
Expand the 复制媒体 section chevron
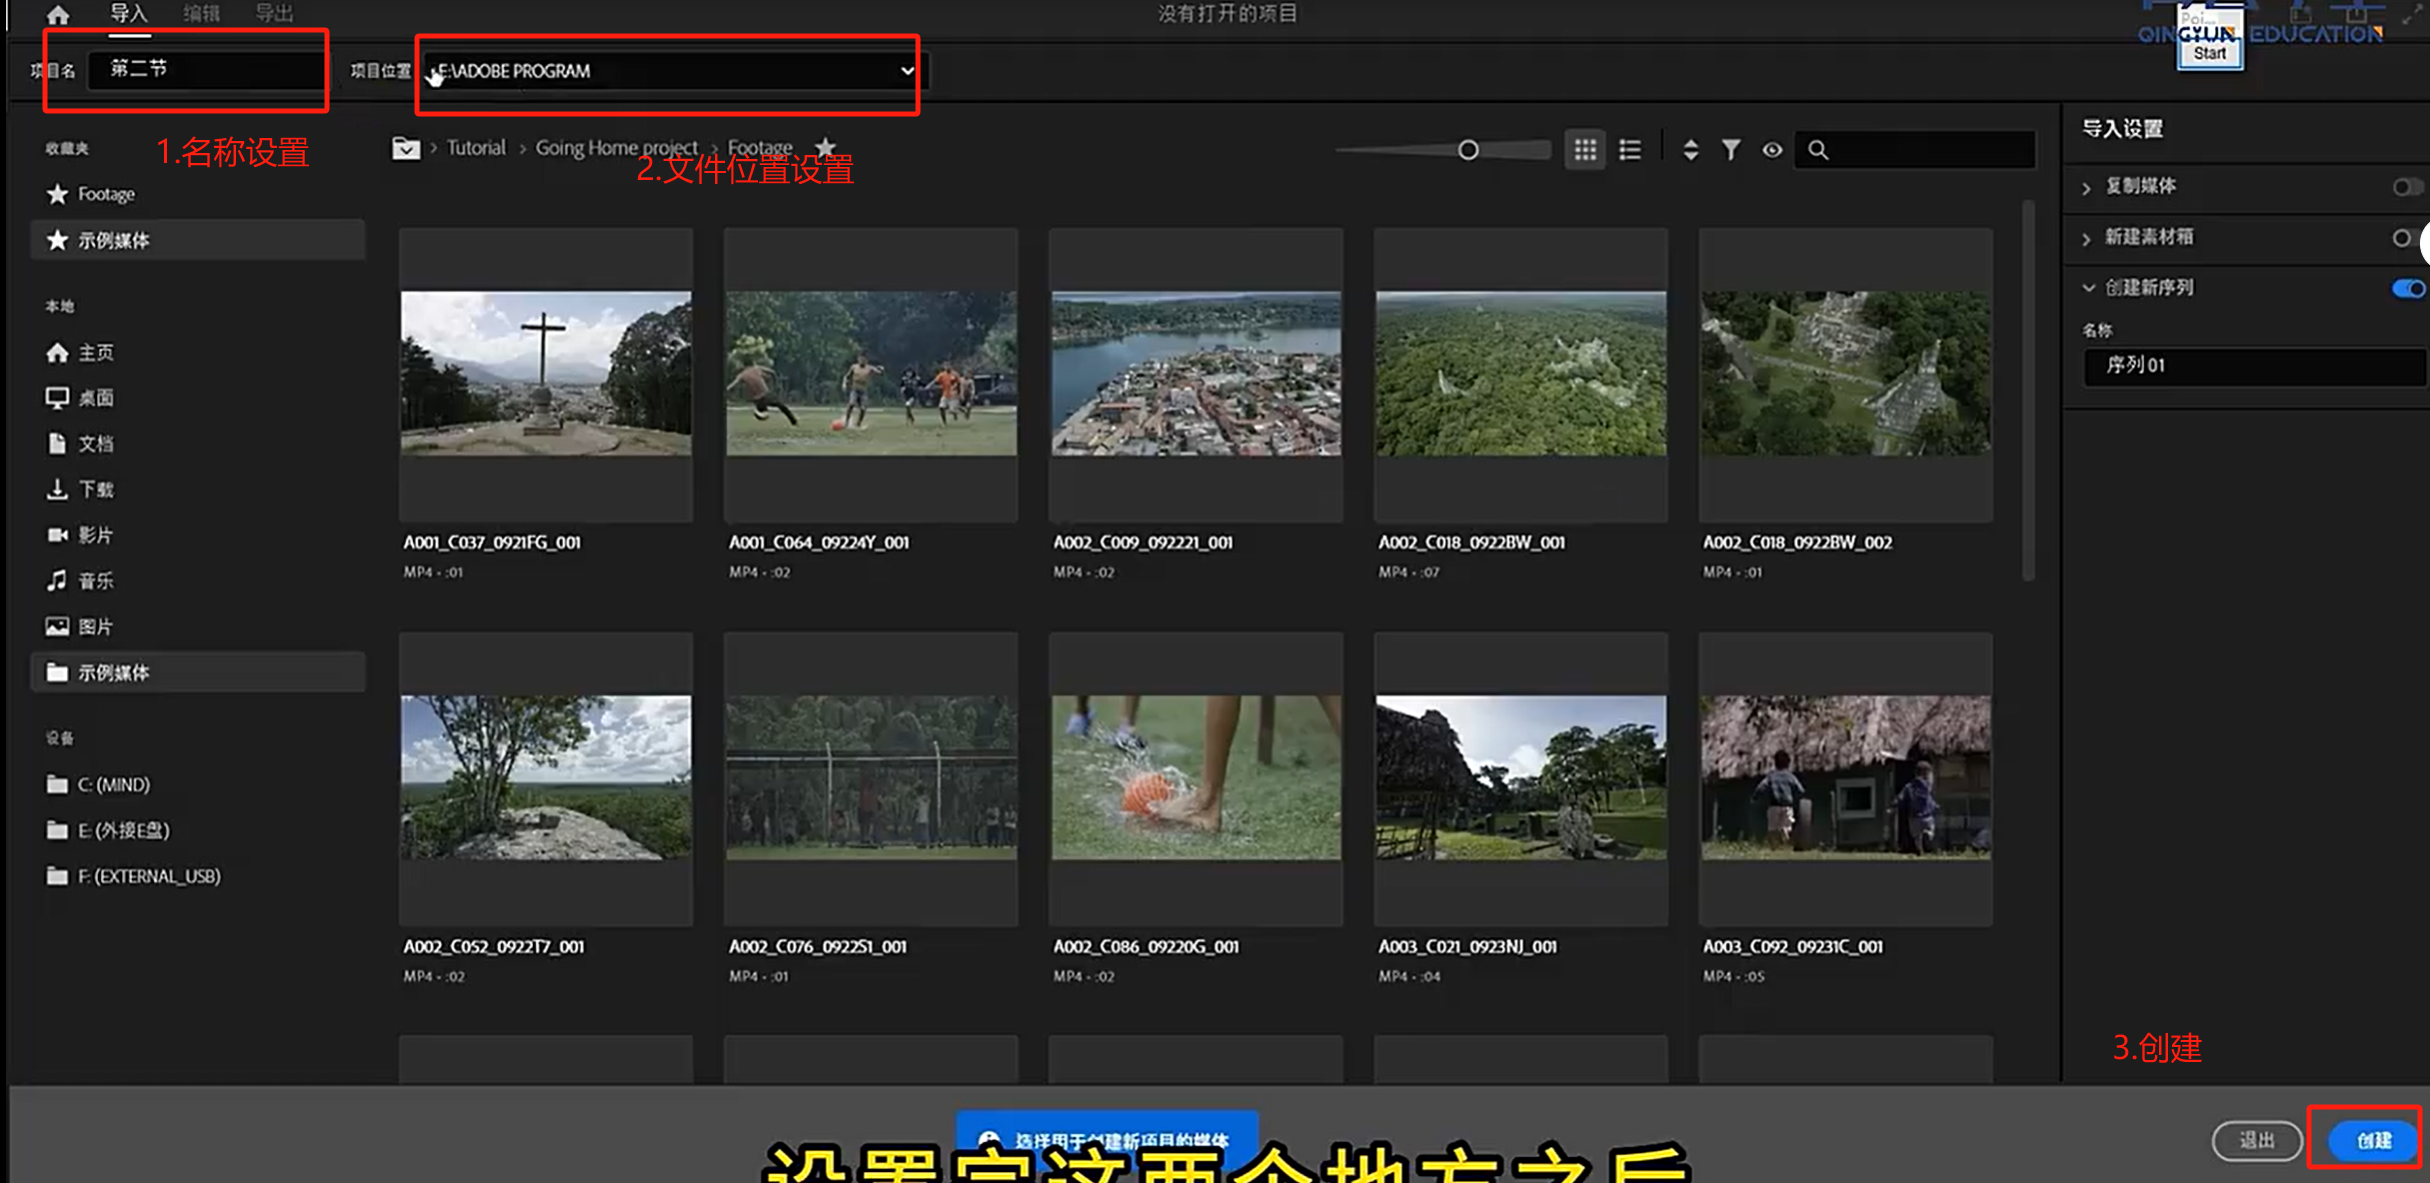click(x=2087, y=187)
